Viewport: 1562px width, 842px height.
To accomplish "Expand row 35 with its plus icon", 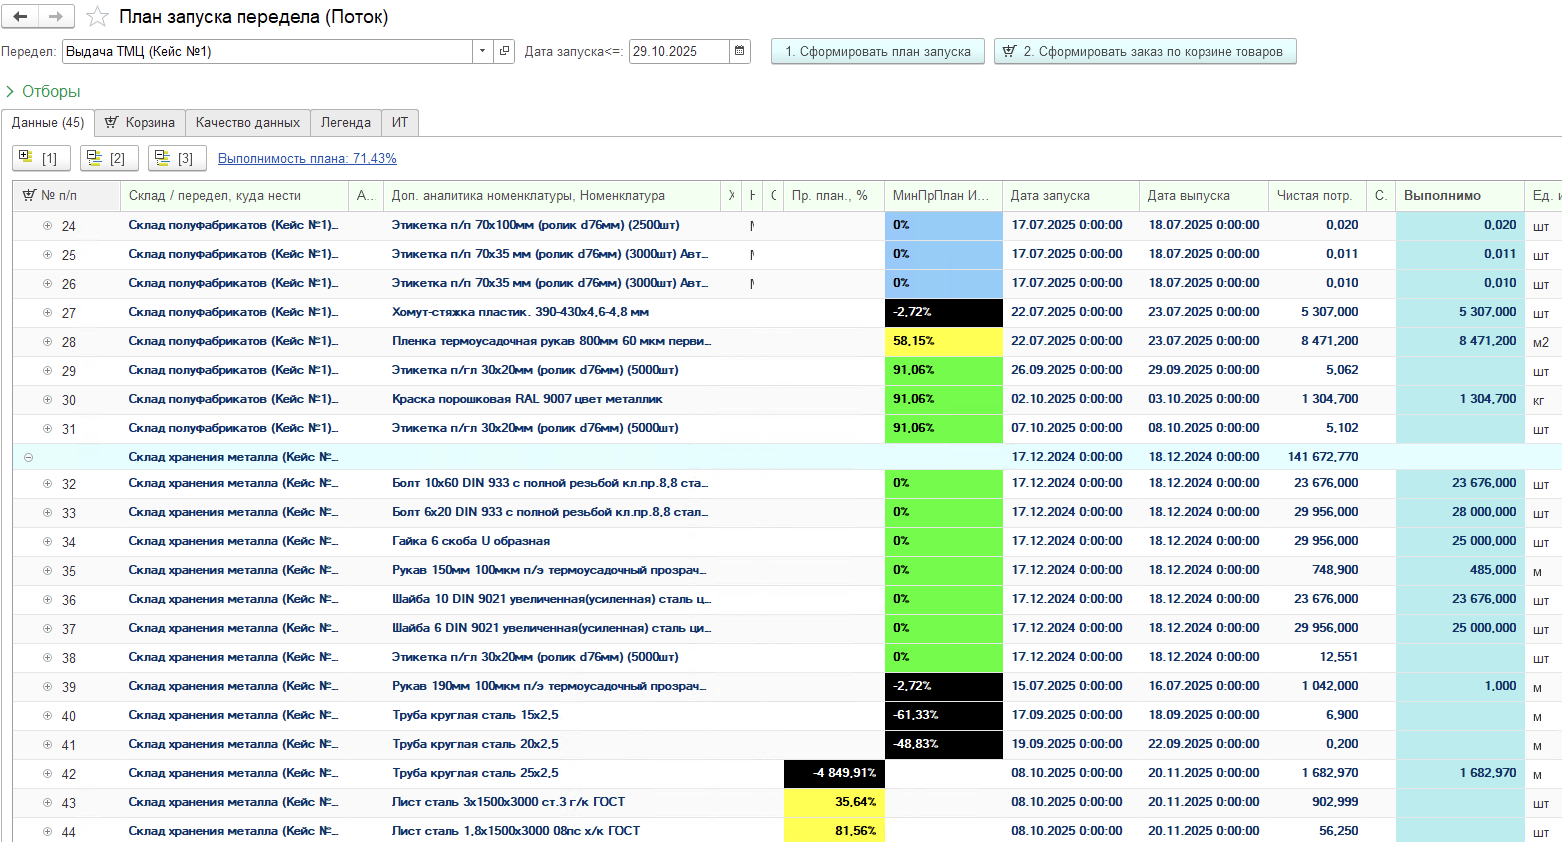I will click(x=47, y=571).
